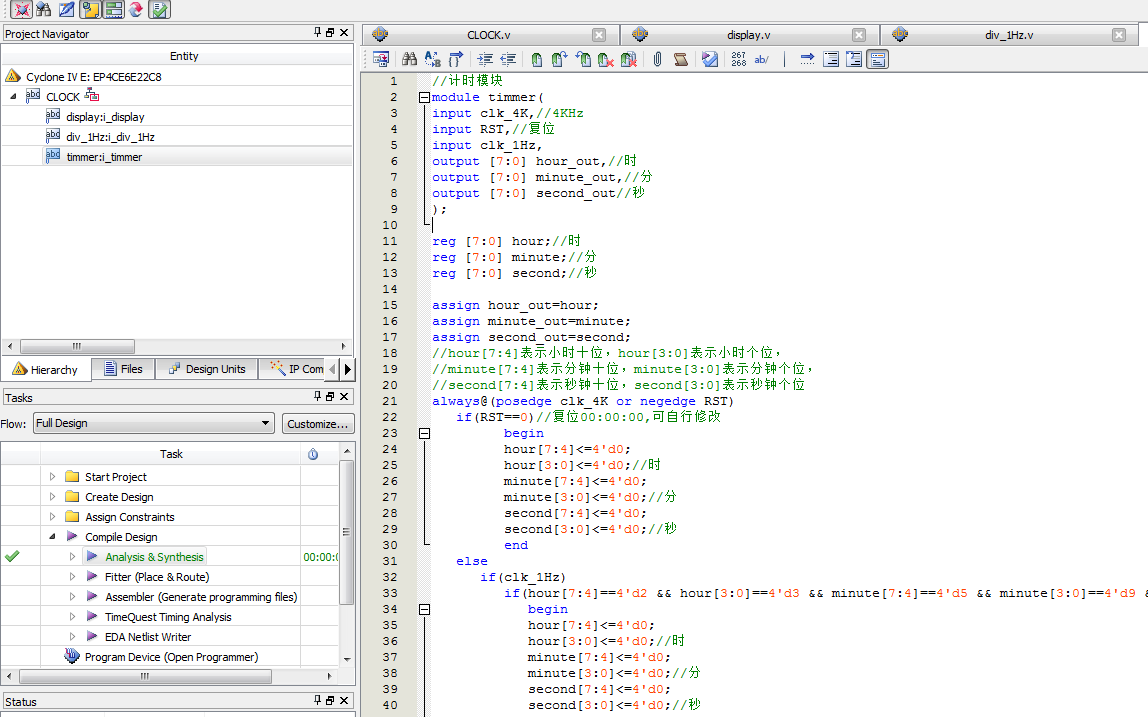Switch to the display.v tab
Image resolution: width=1148 pixels, height=717 pixels.
748,34
